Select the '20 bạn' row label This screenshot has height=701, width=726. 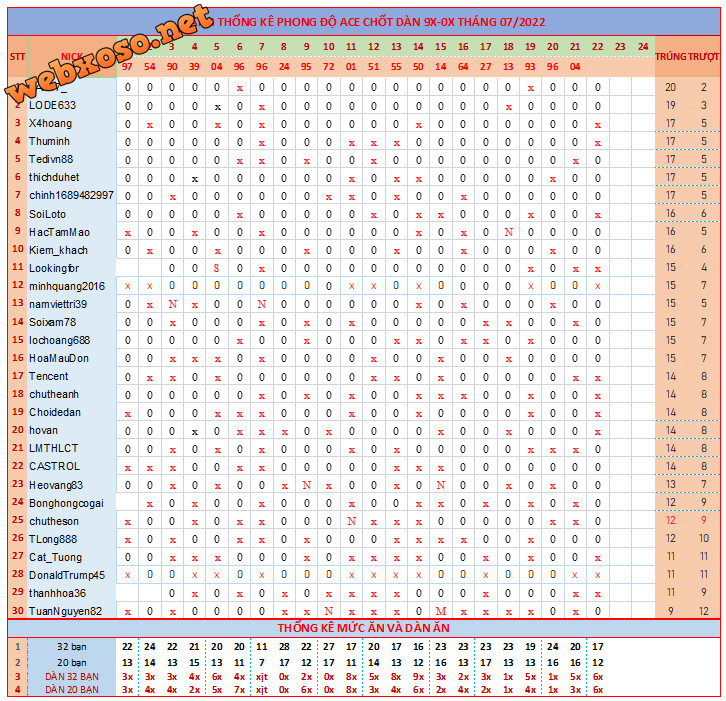(72, 663)
